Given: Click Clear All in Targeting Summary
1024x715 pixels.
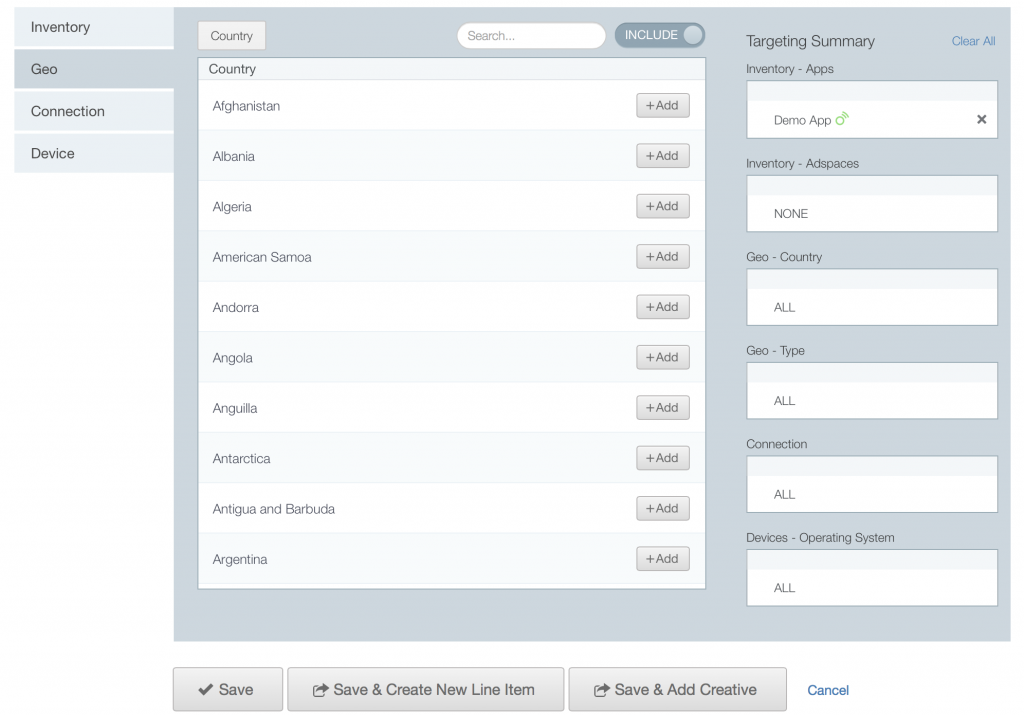Looking at the screenshot, I should (973, 41).
